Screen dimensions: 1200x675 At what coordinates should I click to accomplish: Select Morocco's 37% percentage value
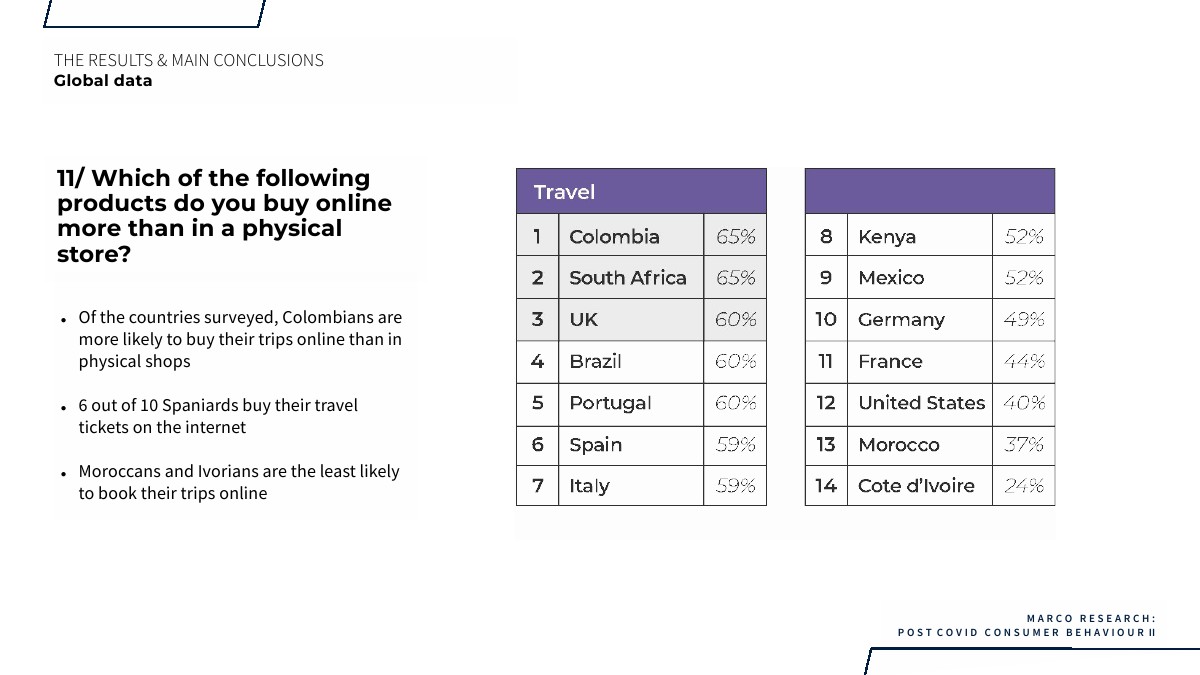point(1024,445)
